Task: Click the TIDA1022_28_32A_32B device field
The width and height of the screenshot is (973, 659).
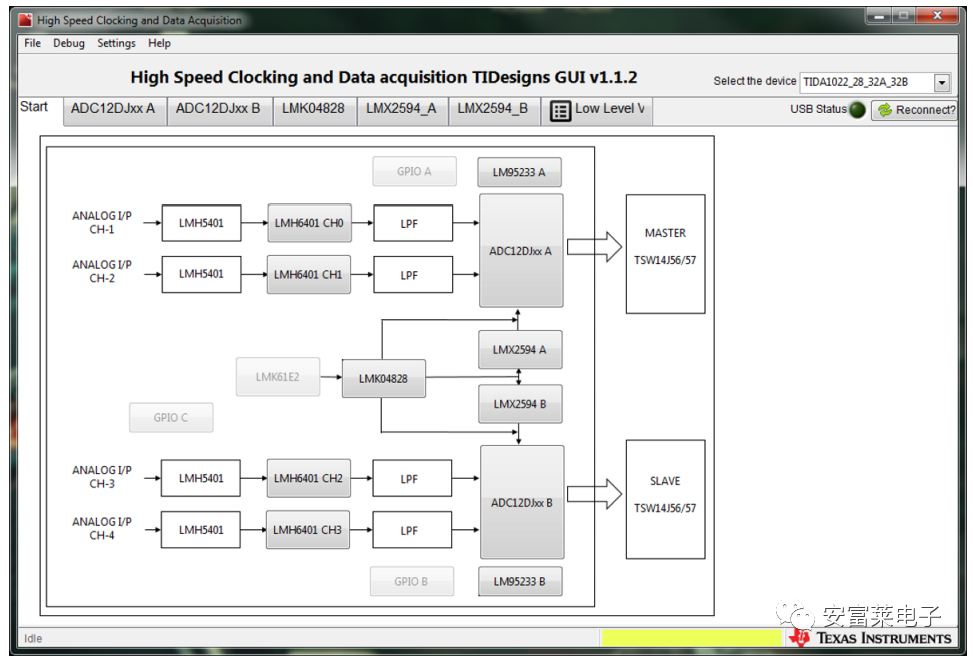Action: tap(867, 82)
